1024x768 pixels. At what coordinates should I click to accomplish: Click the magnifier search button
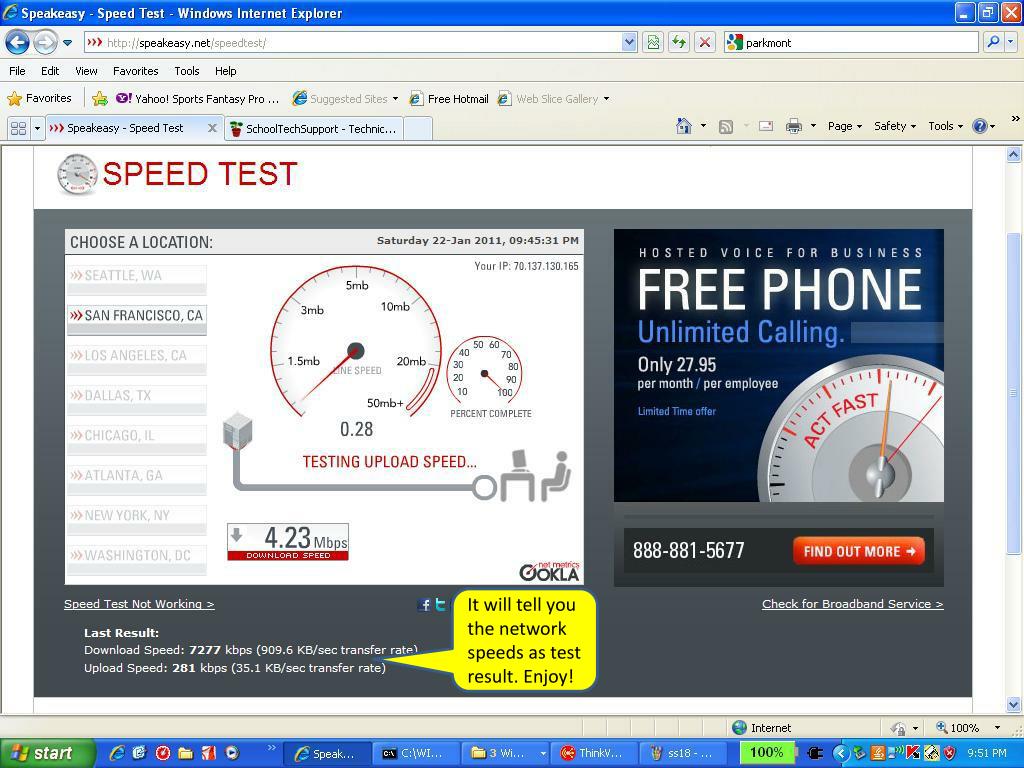coord(993,42)
